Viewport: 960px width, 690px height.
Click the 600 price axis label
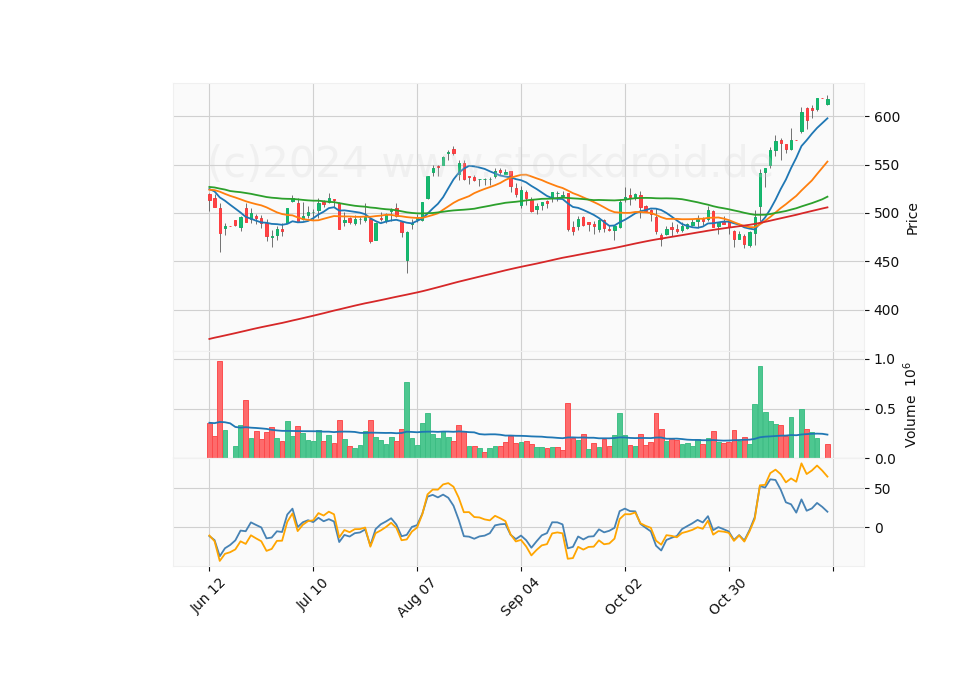point(887,117)
